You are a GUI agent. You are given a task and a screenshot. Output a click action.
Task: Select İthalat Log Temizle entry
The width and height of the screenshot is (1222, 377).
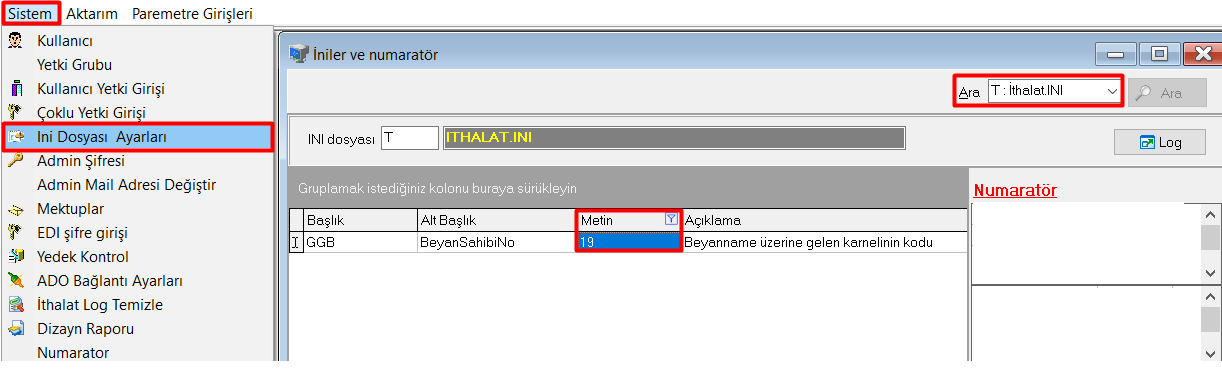tap(100, 305)
